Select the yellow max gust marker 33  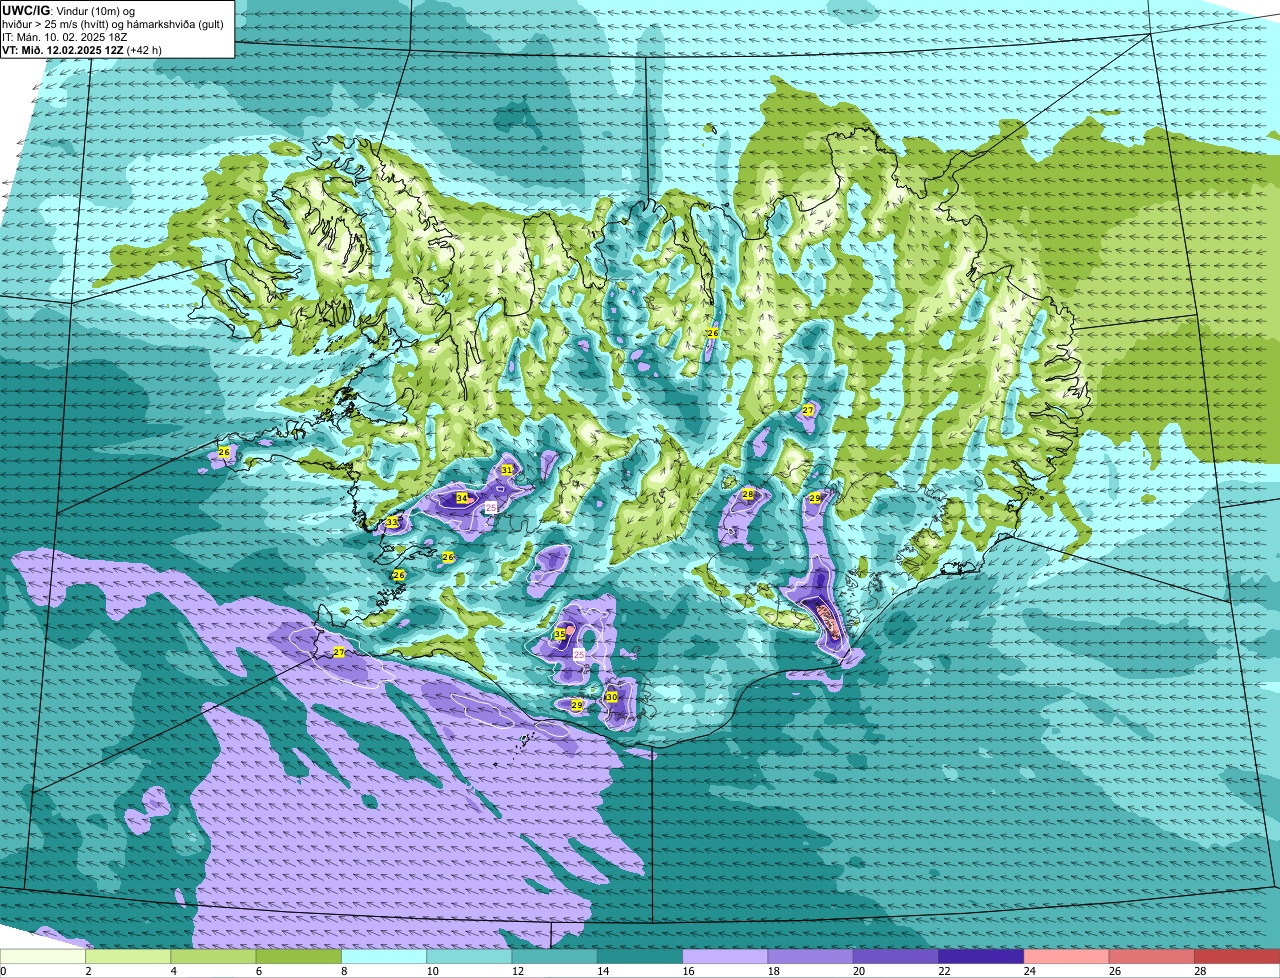click(392, 523)
